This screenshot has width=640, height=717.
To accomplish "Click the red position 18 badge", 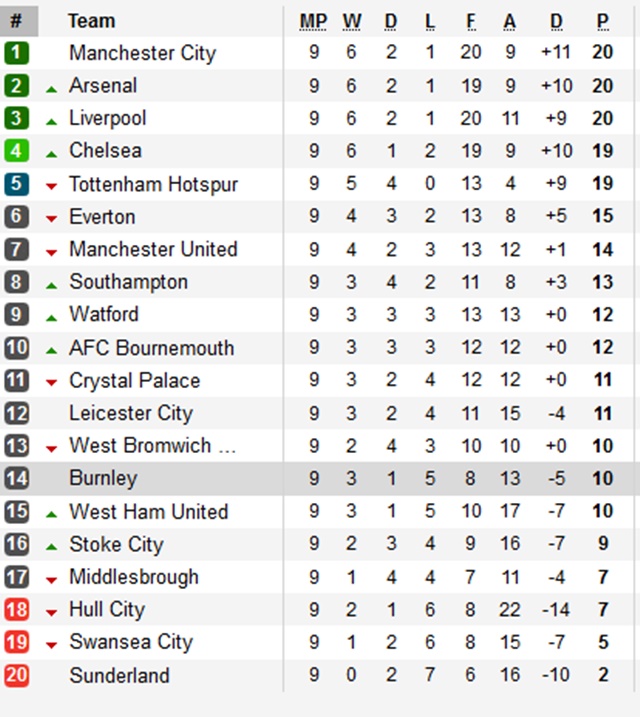I will tap(17, 610).
